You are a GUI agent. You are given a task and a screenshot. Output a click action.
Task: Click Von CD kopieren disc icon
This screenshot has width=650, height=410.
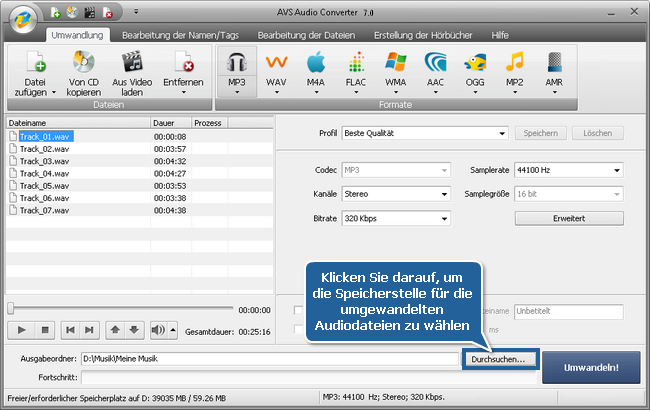[x=83, y=64]
